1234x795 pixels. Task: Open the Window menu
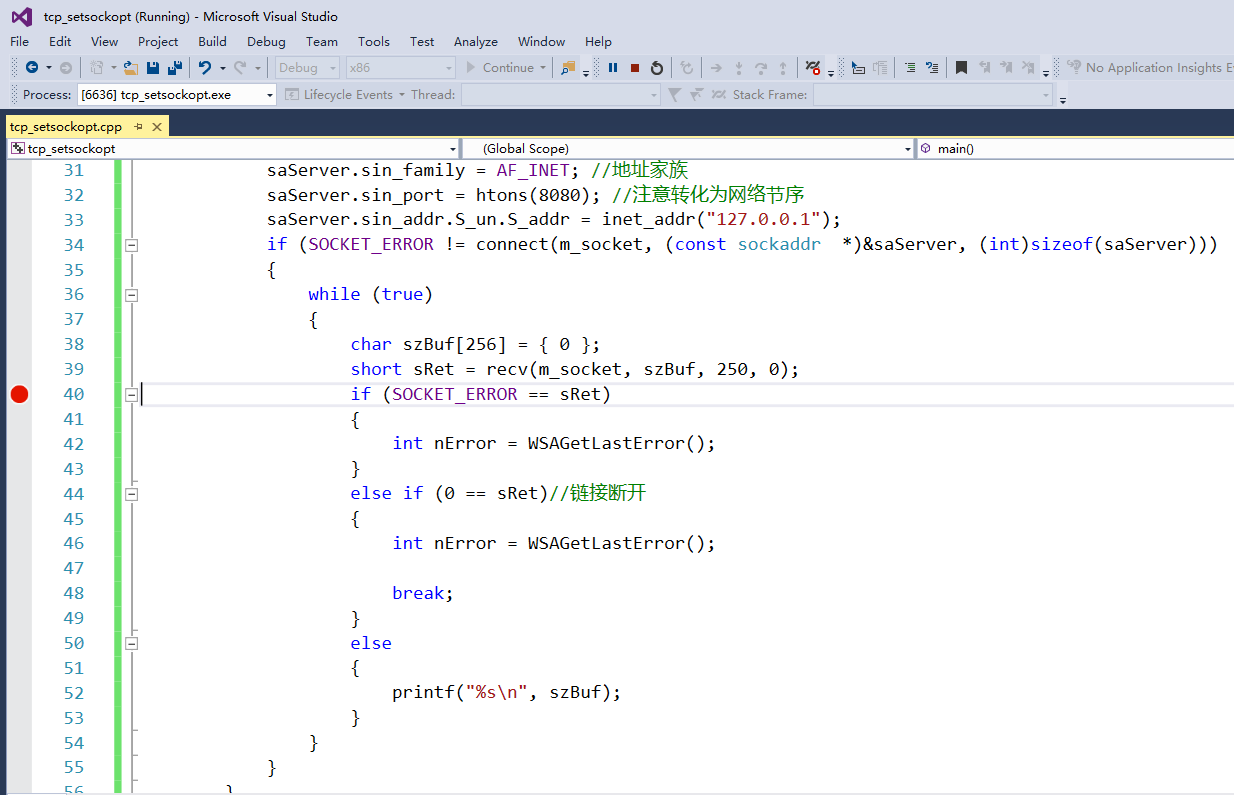pyautogui.click(x=541, y=41)
